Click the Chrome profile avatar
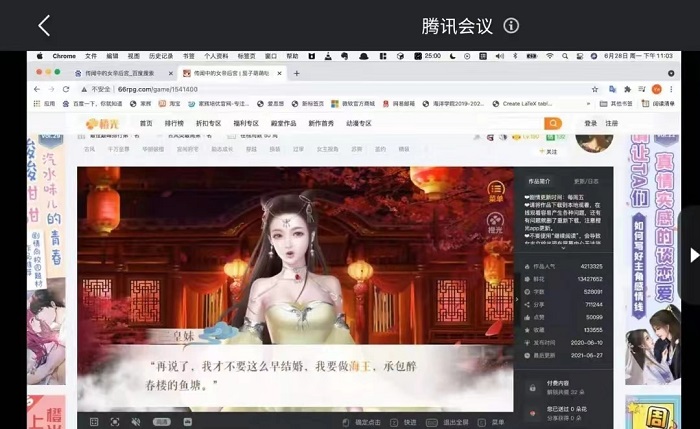 point(657,89)
